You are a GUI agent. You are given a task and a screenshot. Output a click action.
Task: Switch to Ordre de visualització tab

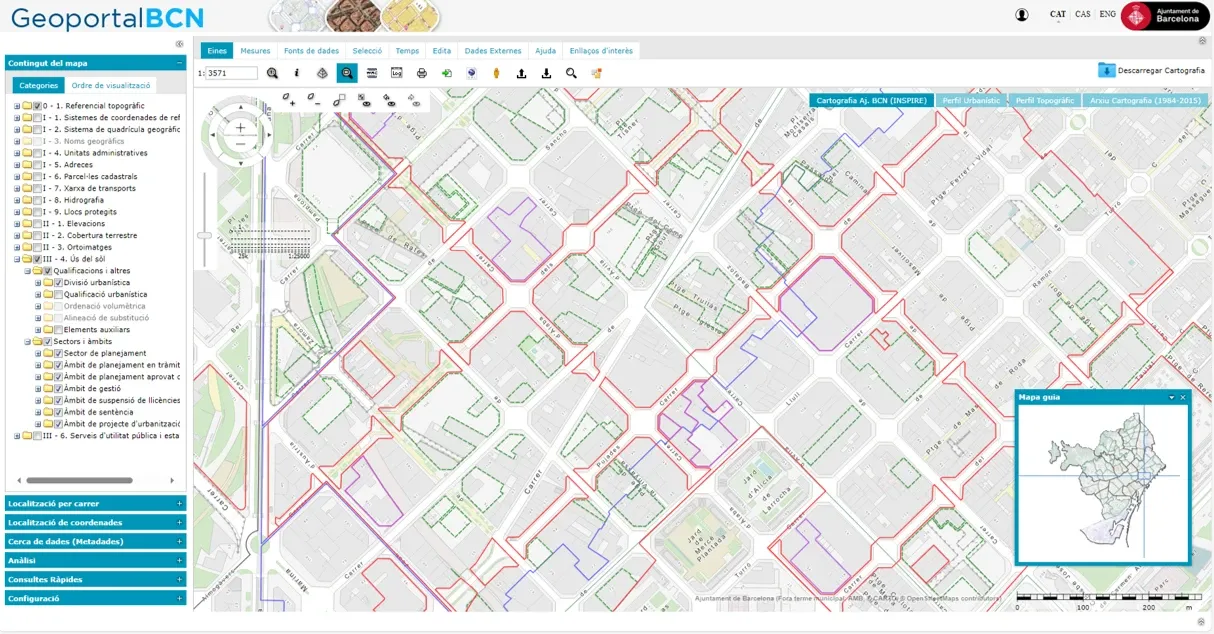pos(111,86)
